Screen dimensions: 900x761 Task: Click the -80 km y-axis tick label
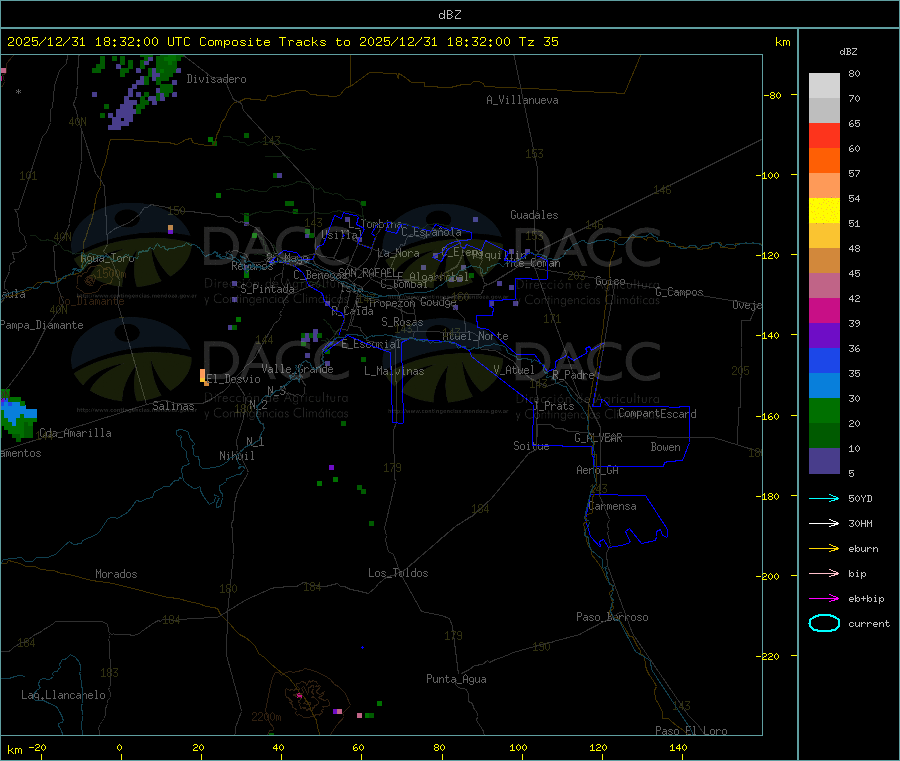pyautogui.click(x=772, y=95)
